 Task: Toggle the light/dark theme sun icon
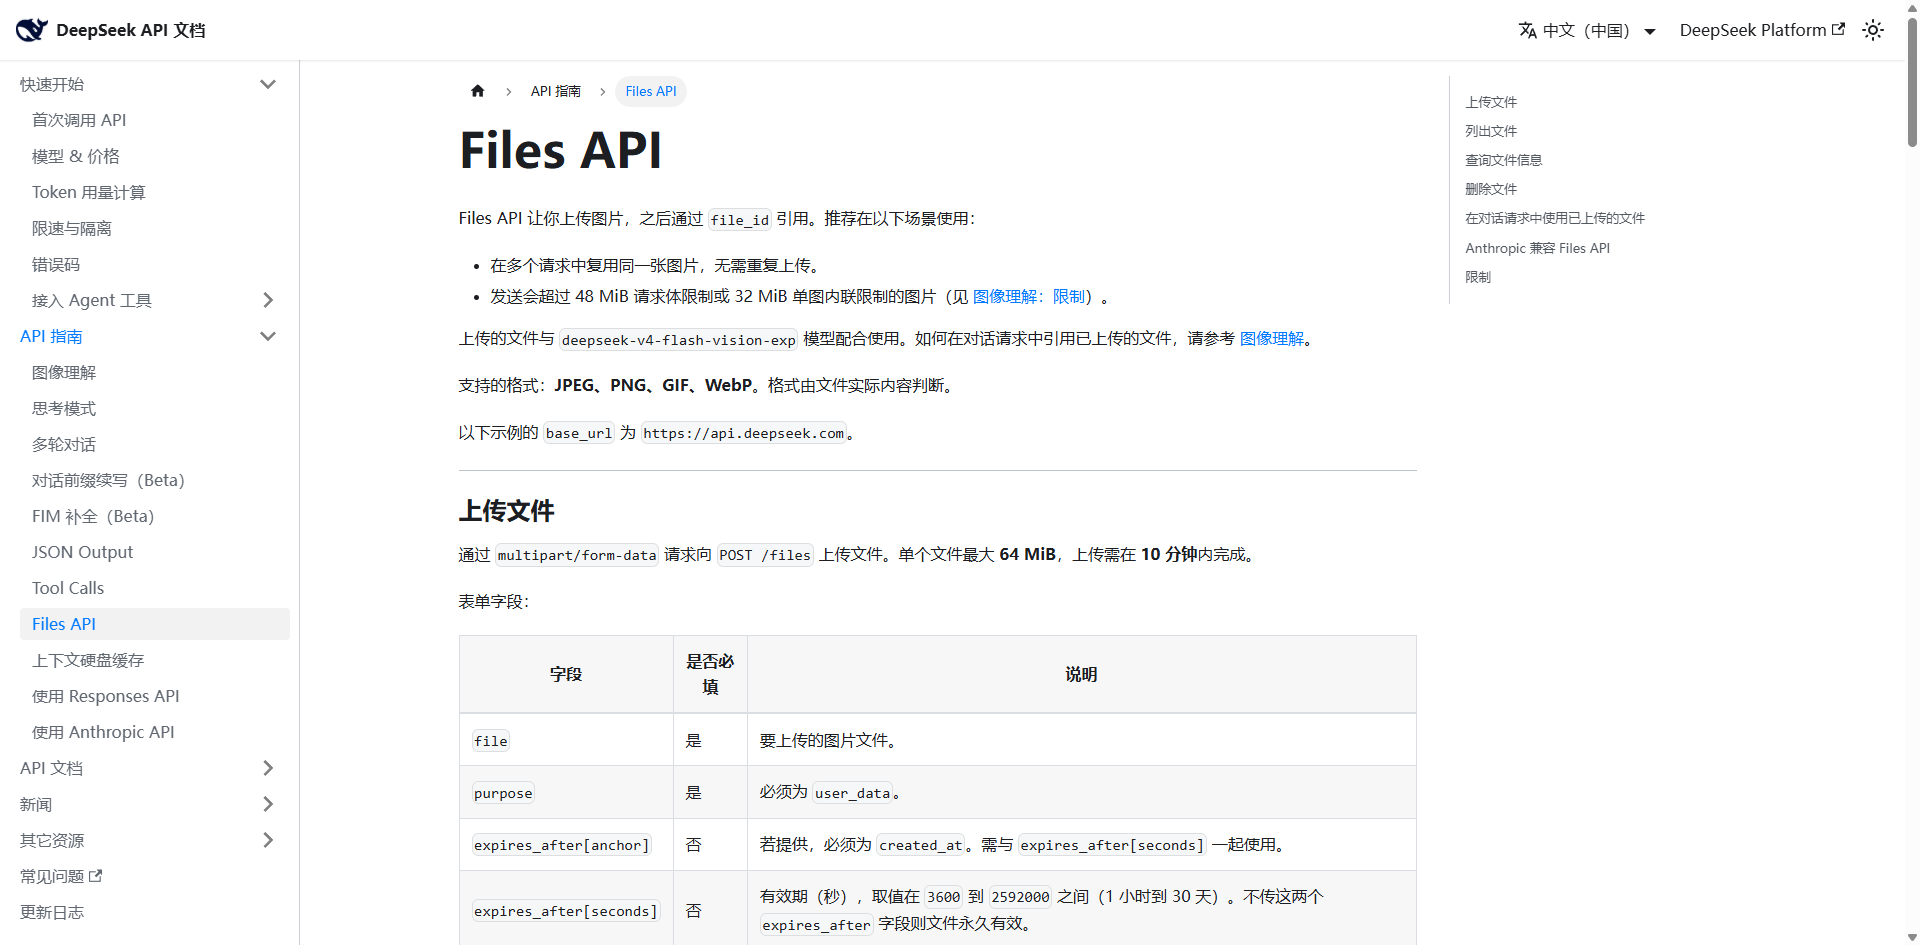1873,30
